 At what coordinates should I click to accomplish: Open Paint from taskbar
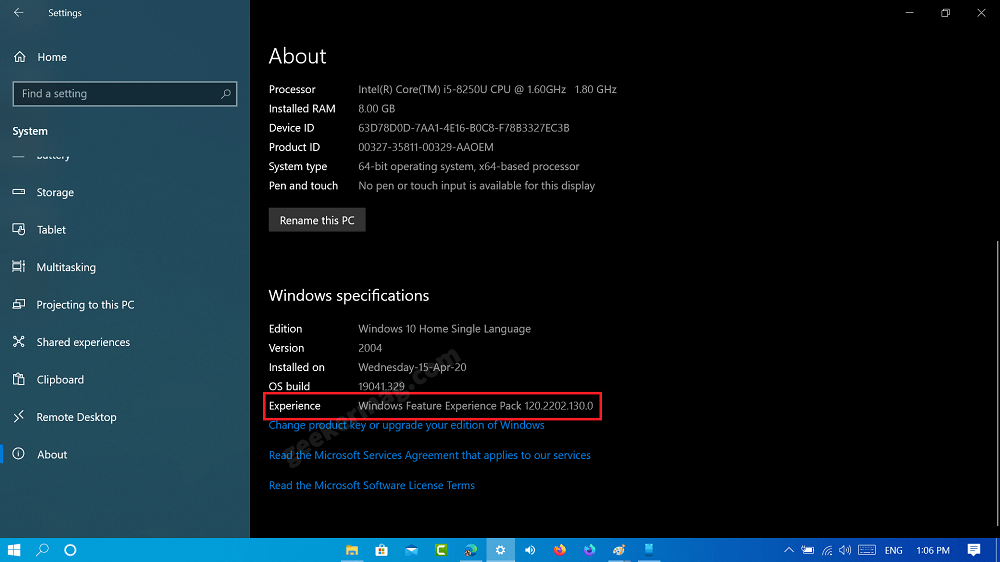coord(619,550)
